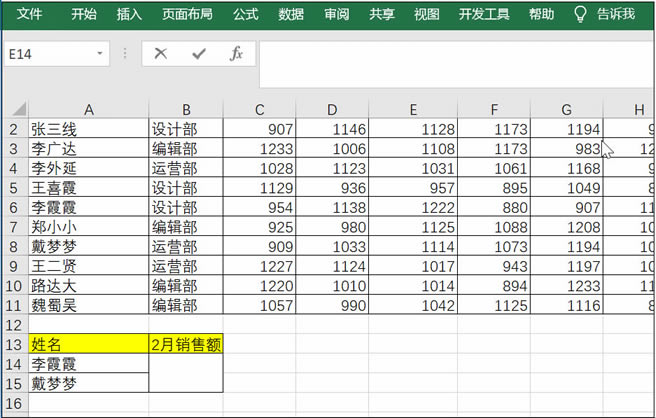Open the 文件 menu tab

29,14
